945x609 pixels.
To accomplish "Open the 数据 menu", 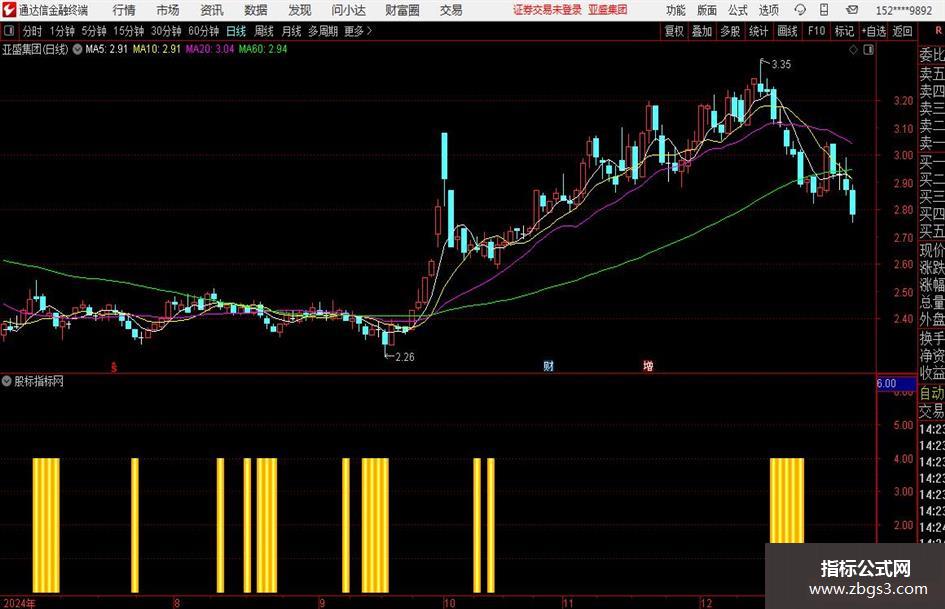I will (256, 10).
